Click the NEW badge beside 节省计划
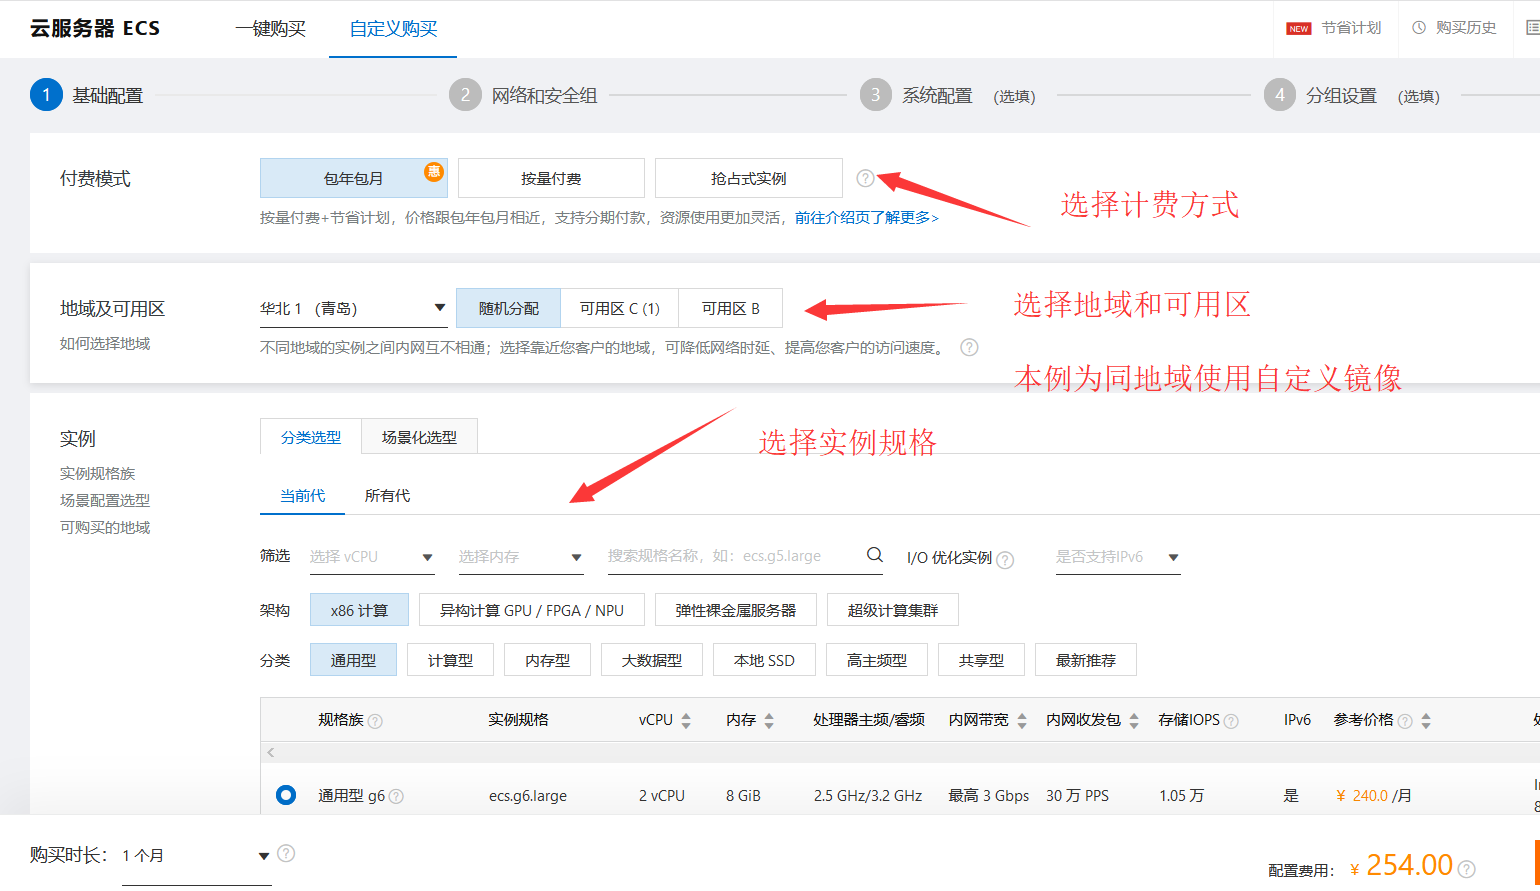 point(1299,29)
